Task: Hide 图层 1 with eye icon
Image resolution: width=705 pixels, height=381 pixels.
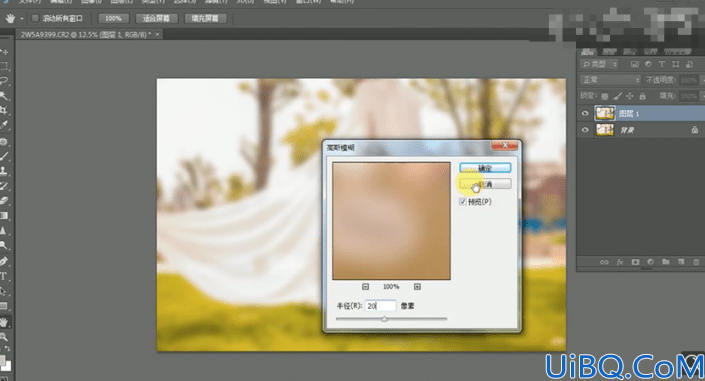Action: 585,113
